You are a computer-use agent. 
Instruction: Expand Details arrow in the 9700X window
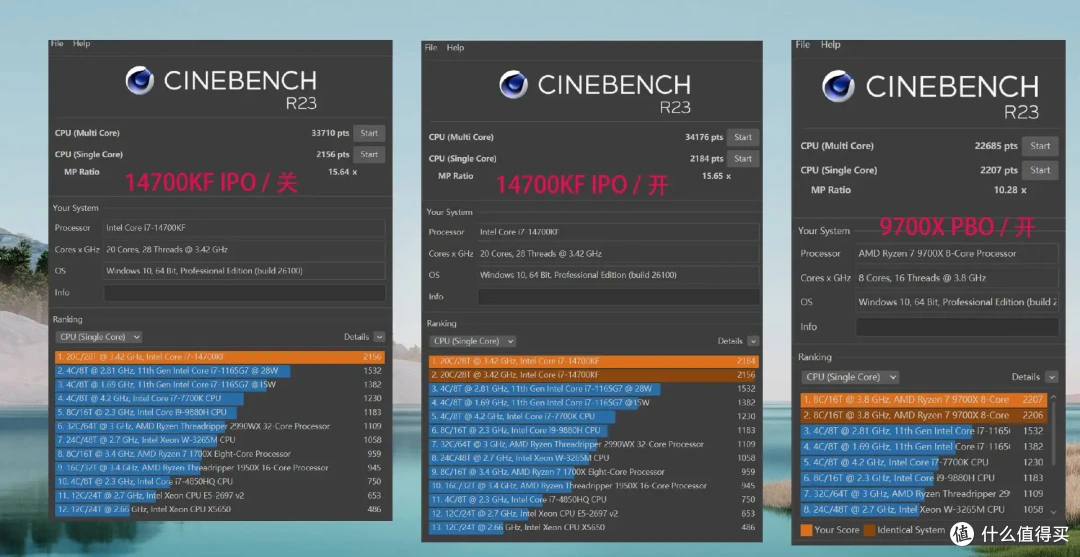click(1051, 377)
